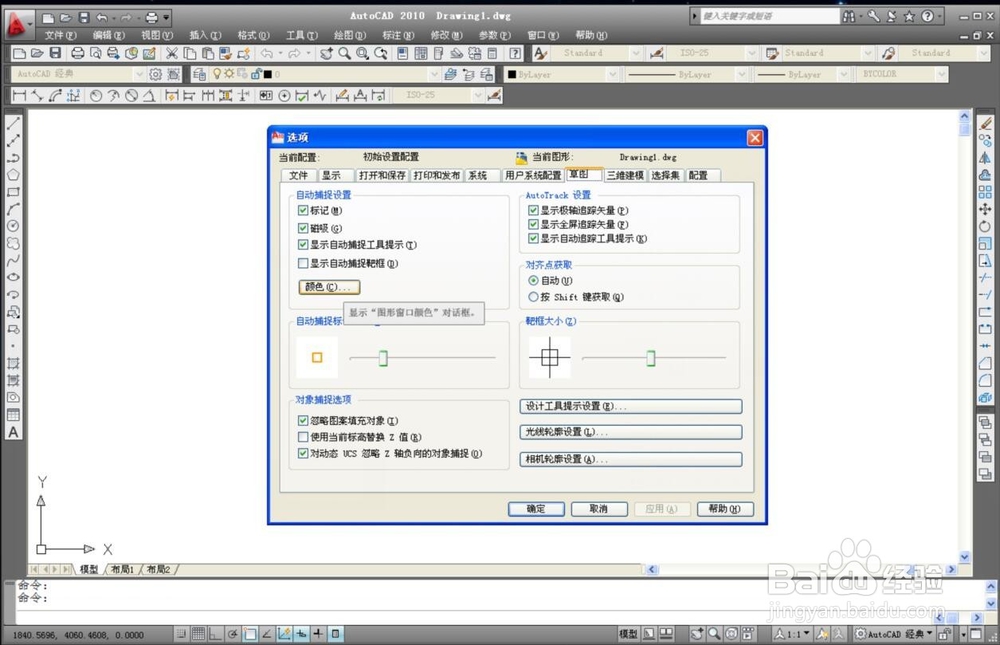Toggle the 磁吸(G) checkbox
The height and width of the screenshot is (645, 1000).
304,228
